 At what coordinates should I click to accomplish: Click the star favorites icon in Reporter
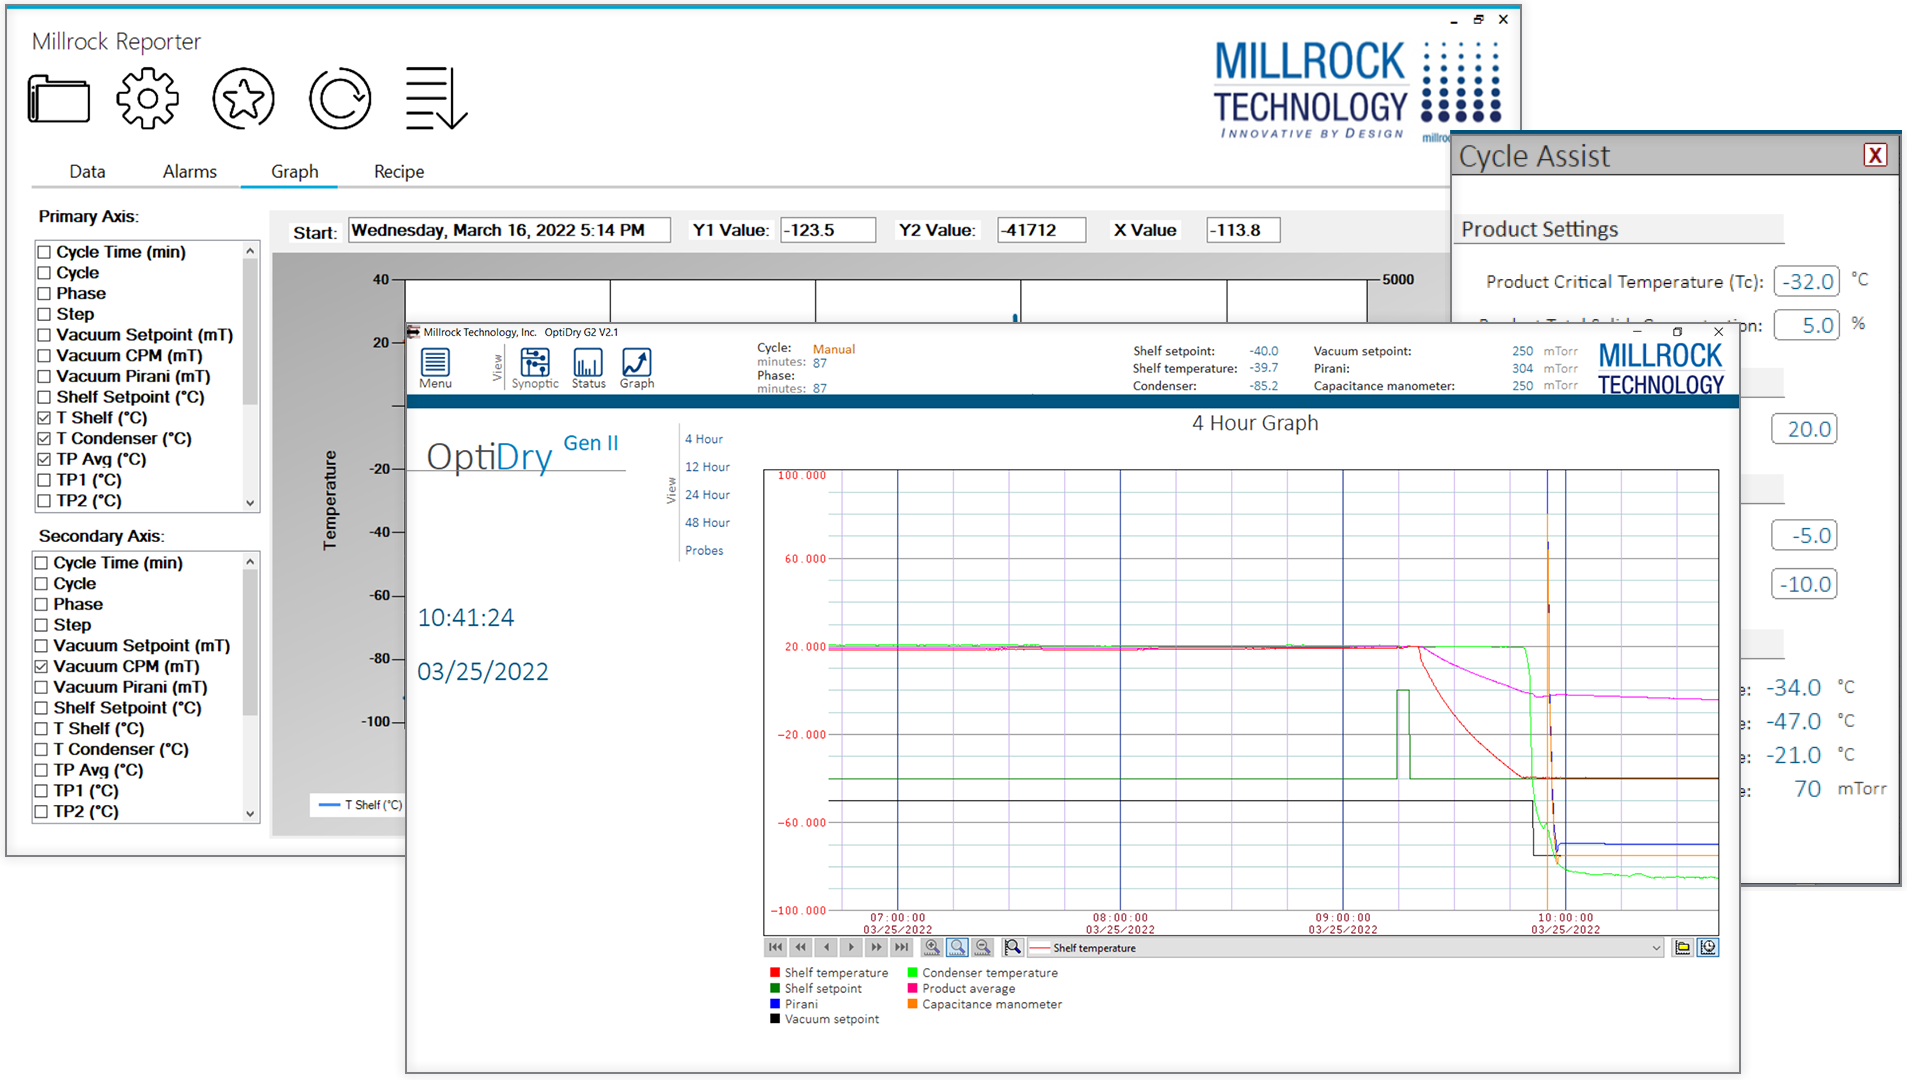243,98
